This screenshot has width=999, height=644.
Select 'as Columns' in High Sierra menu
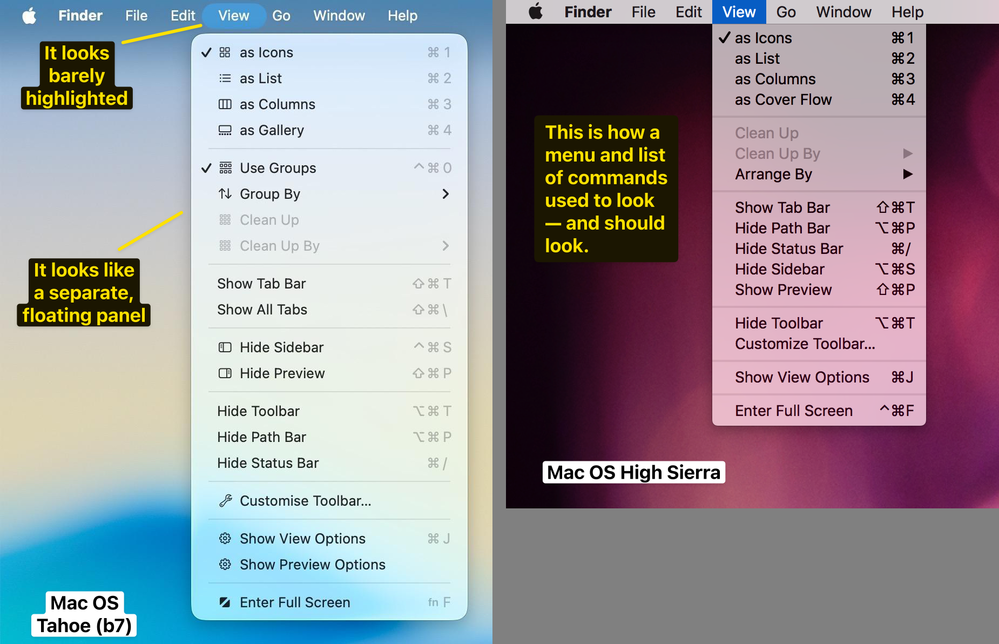pyautogui.click(x=819, y=79)
